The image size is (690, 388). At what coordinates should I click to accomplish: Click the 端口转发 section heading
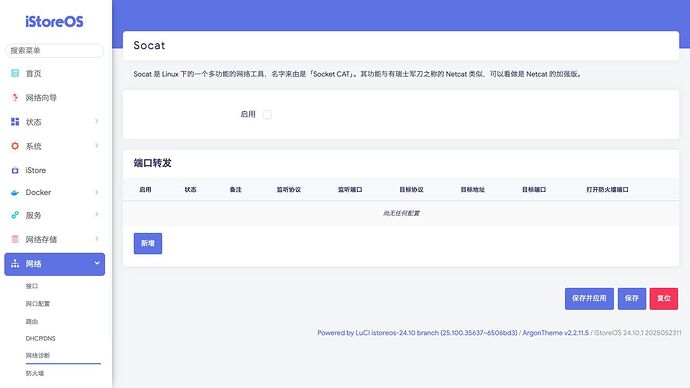click(x=152, y=163)
